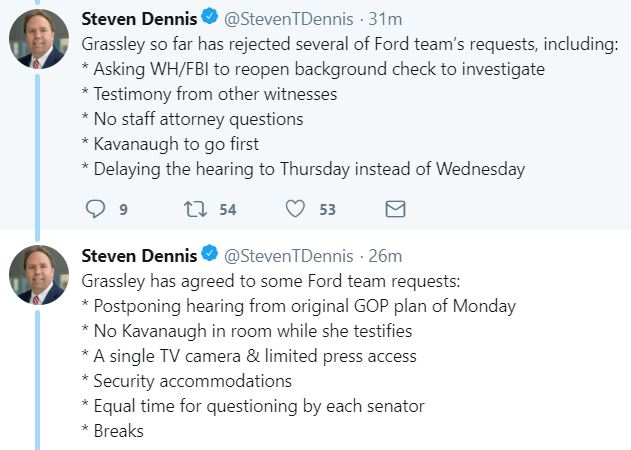Image resolution: width=631 pixels, height=450 pixels.
Task: Click the reply icon on first tweet
Action: (95, 209)
